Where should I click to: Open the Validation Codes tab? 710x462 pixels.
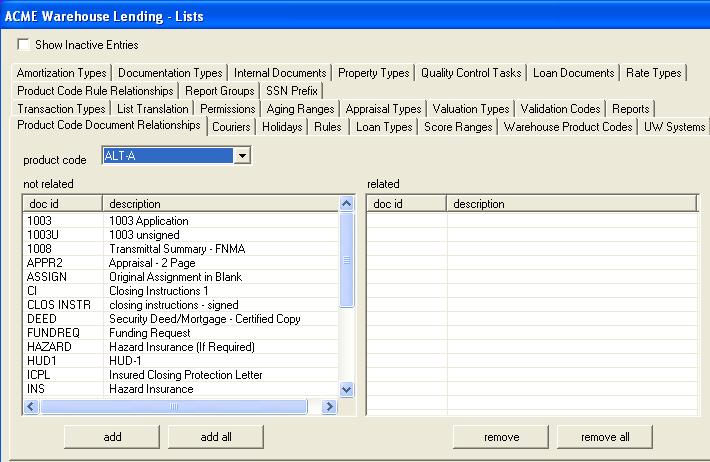[x=560, y=109]
